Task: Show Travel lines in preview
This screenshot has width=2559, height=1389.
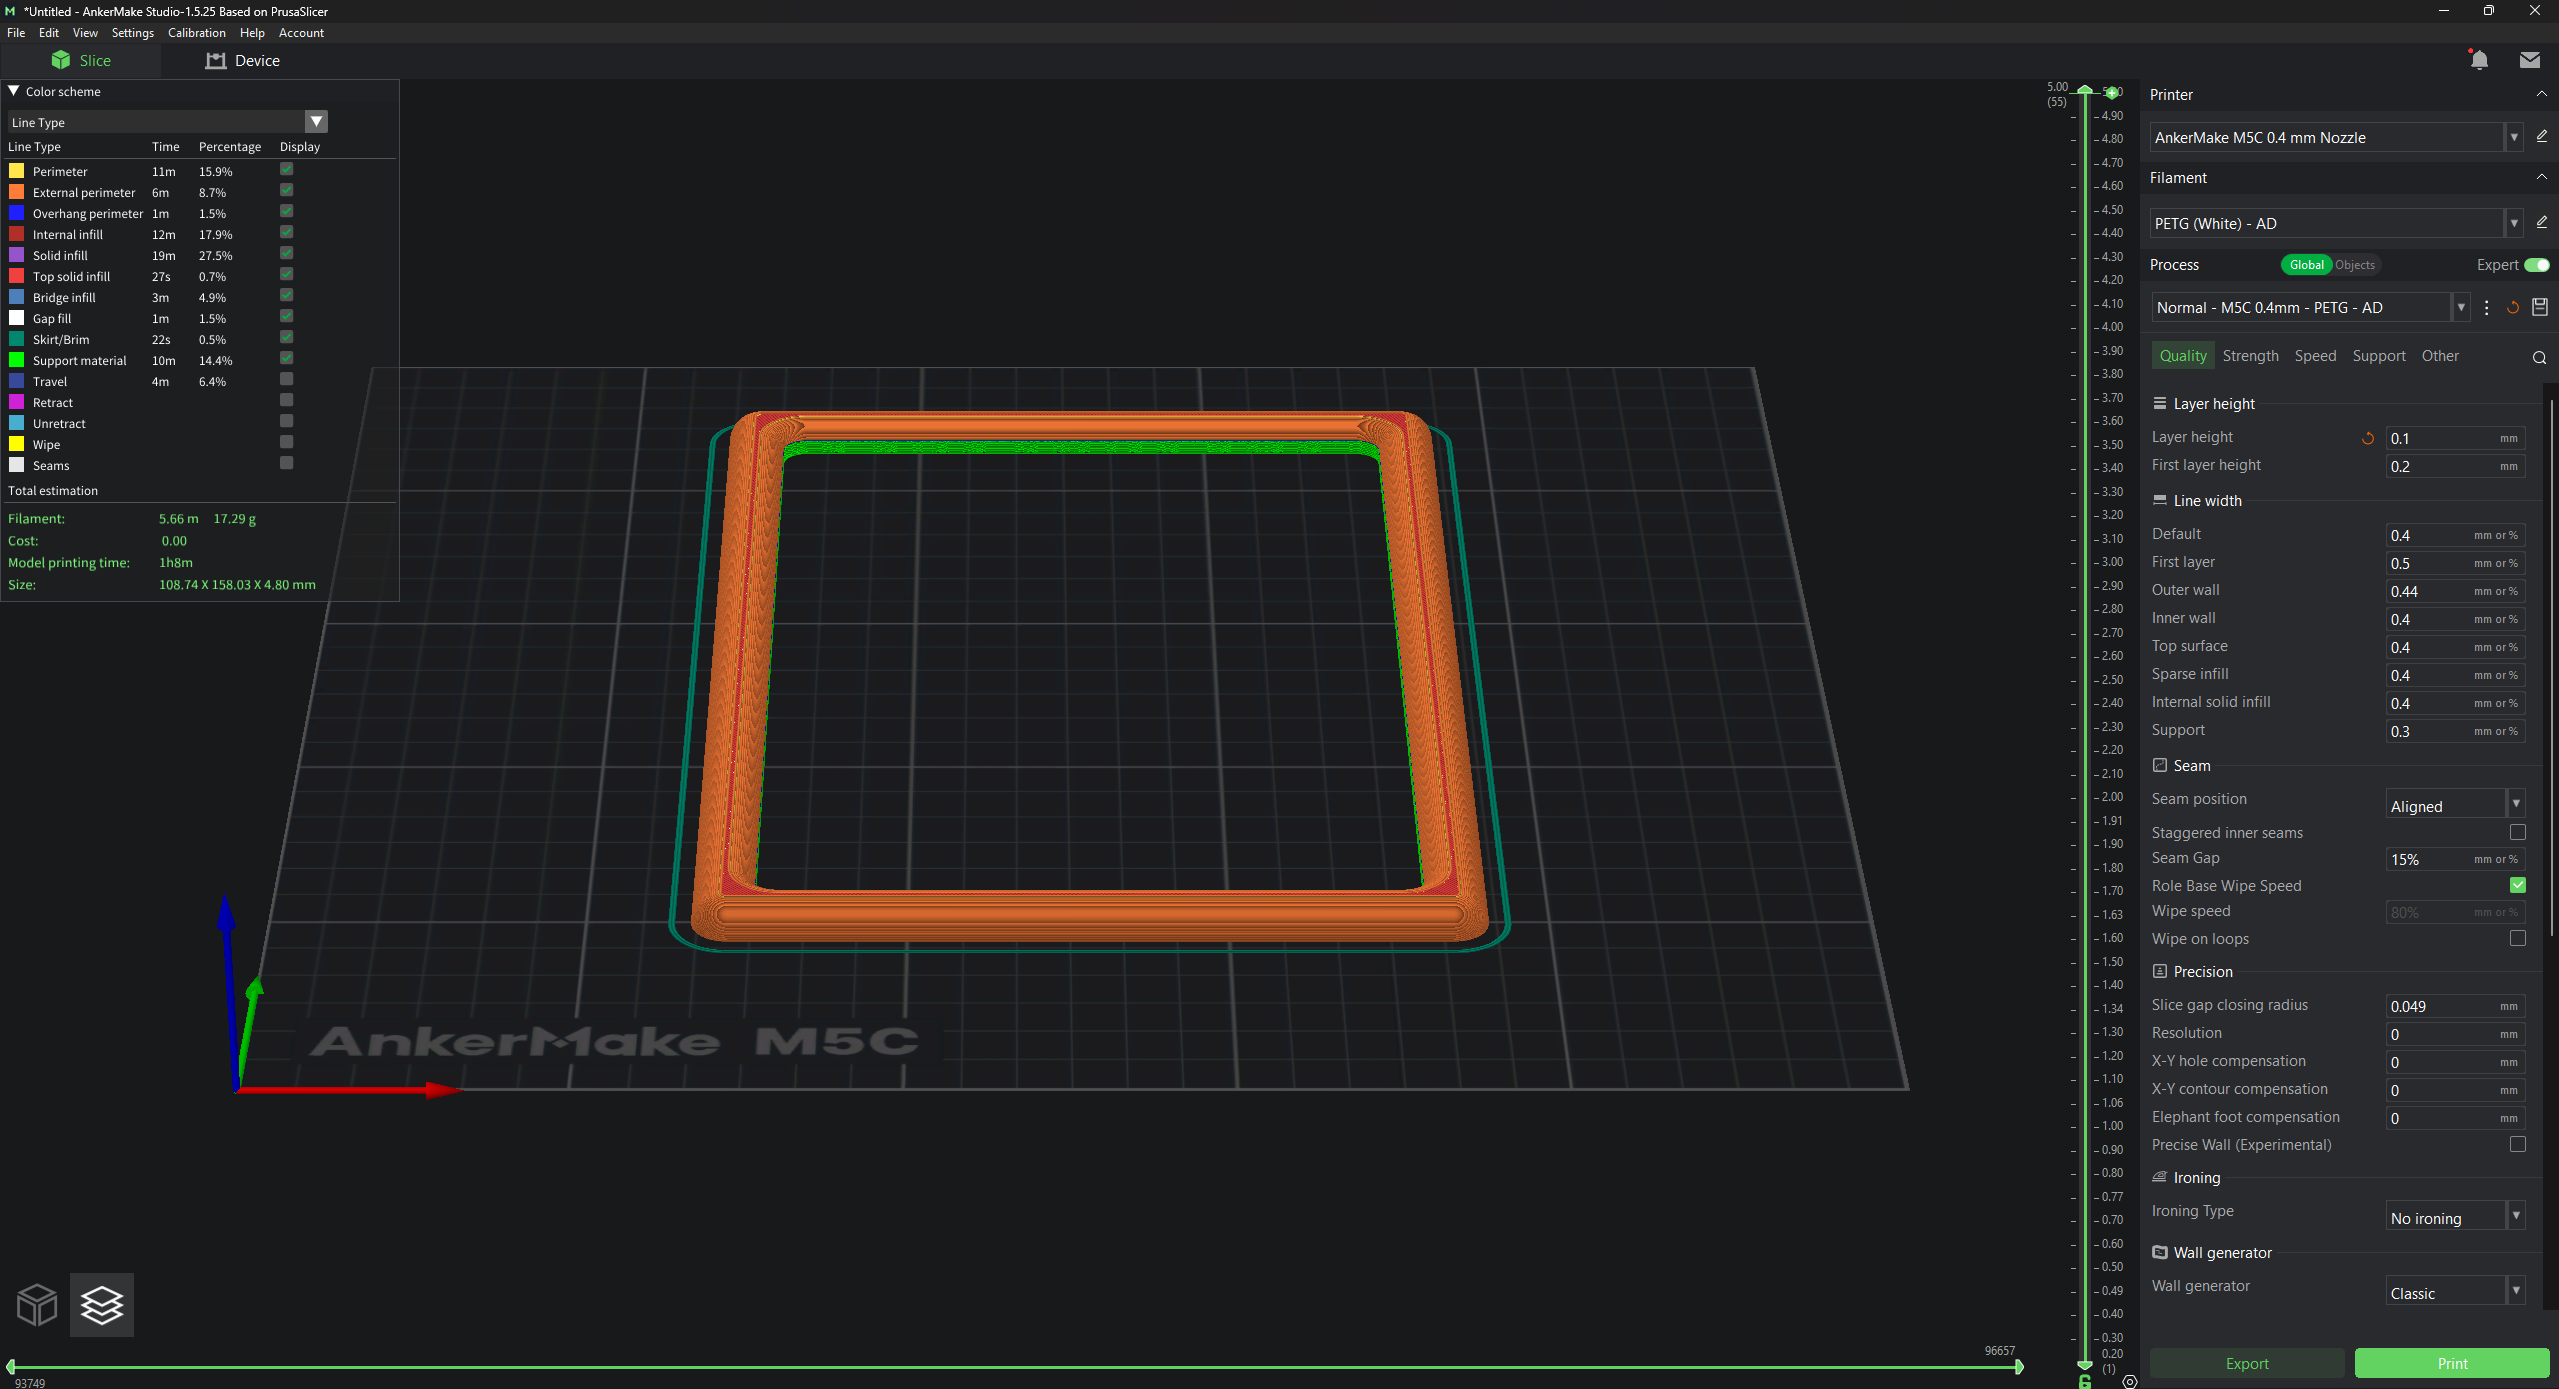Action: click(x=286, y=380)
